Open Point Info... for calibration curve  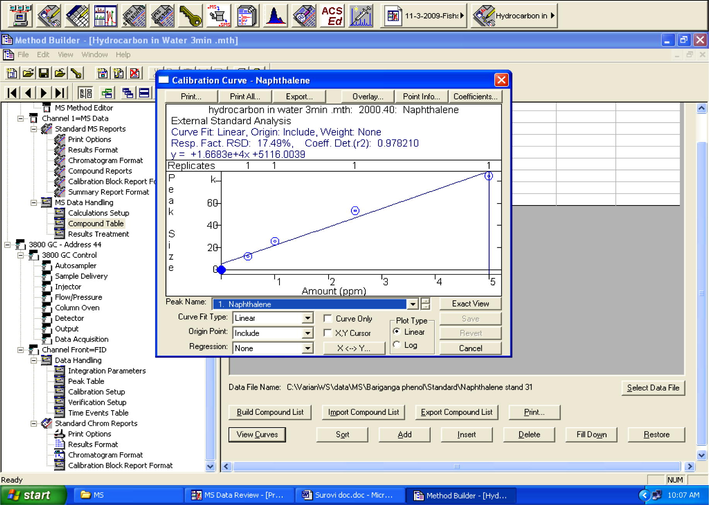(x=421, y=96)
